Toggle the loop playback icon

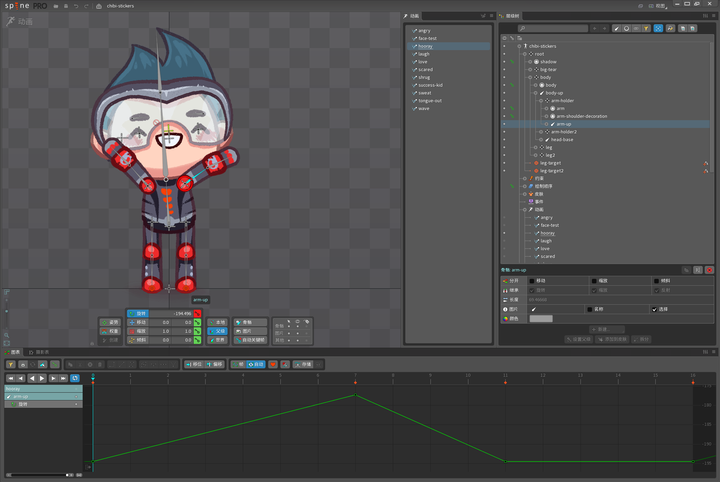pyautogui.click(x=74, y=378)
